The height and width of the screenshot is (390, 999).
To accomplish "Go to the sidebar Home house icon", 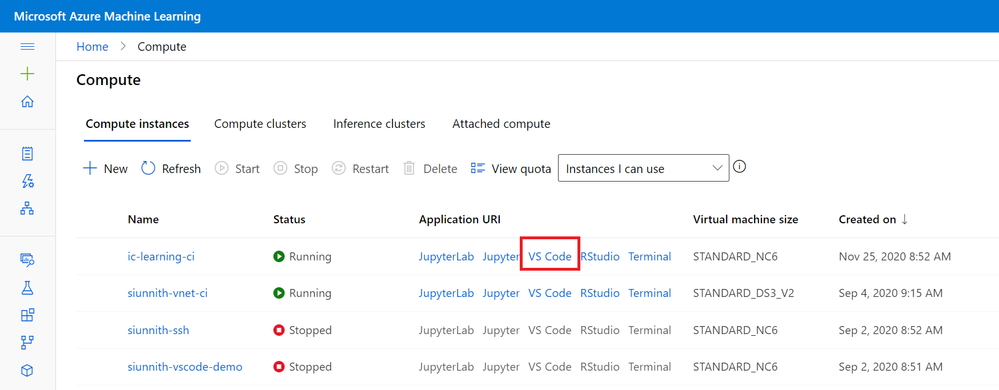I will click(x=27, y=101).
